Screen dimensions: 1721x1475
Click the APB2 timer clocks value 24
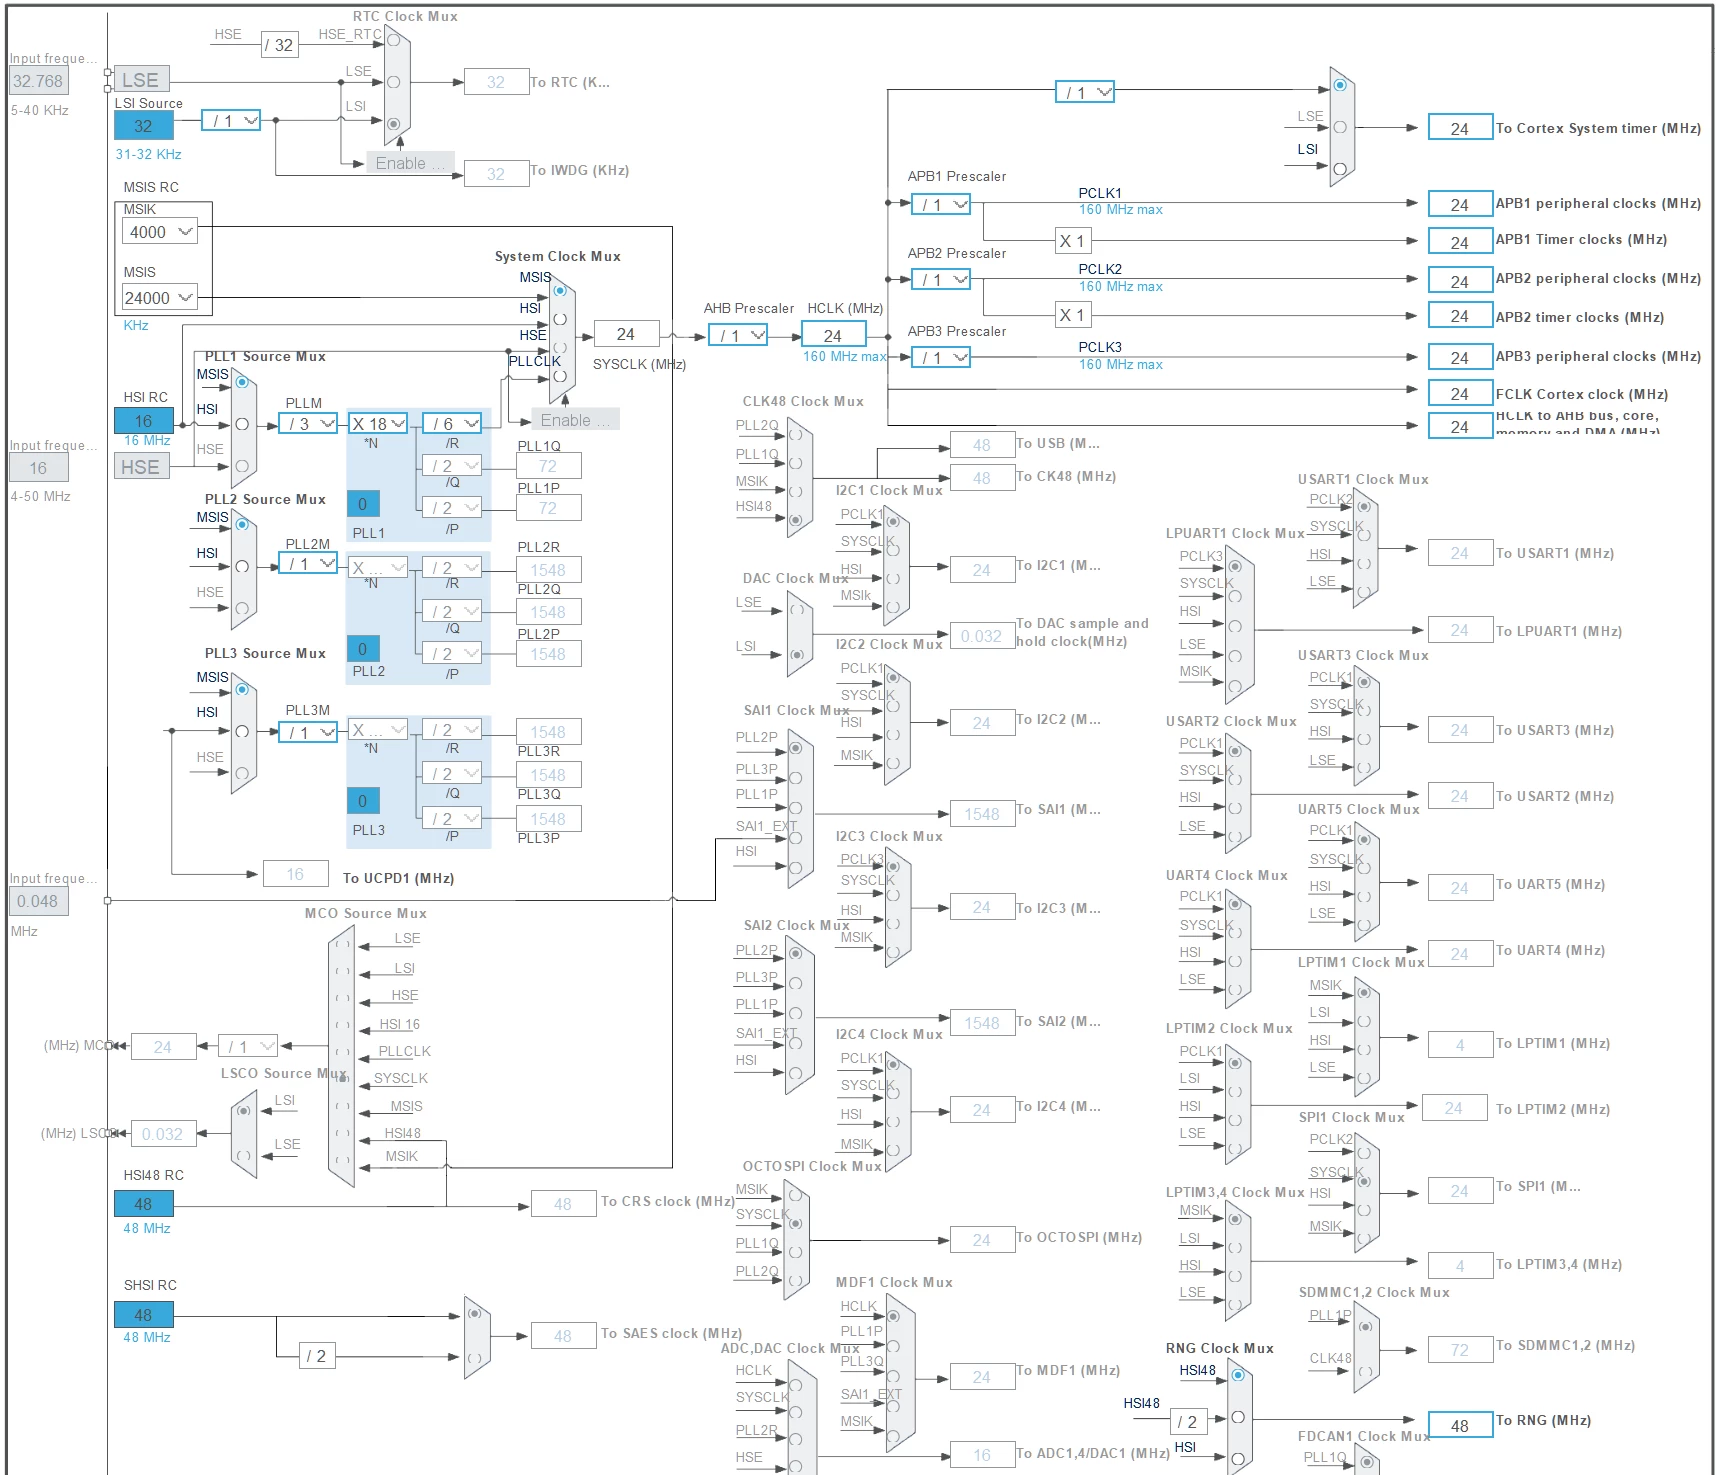coord(1460,317)
